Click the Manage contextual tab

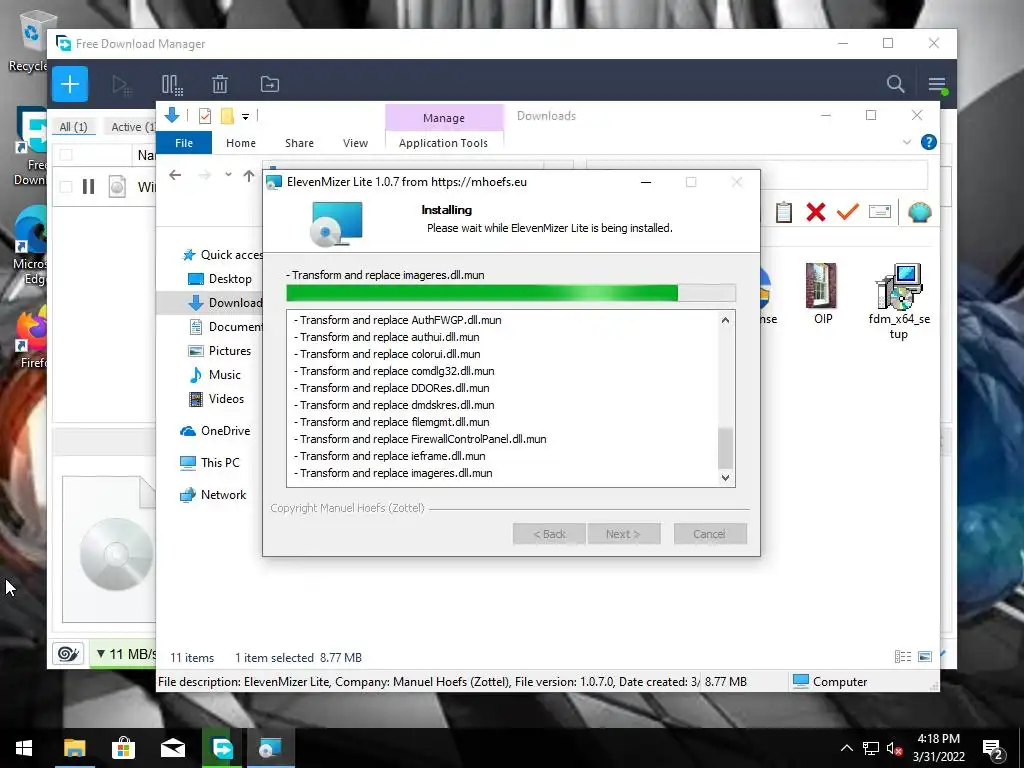444,118
